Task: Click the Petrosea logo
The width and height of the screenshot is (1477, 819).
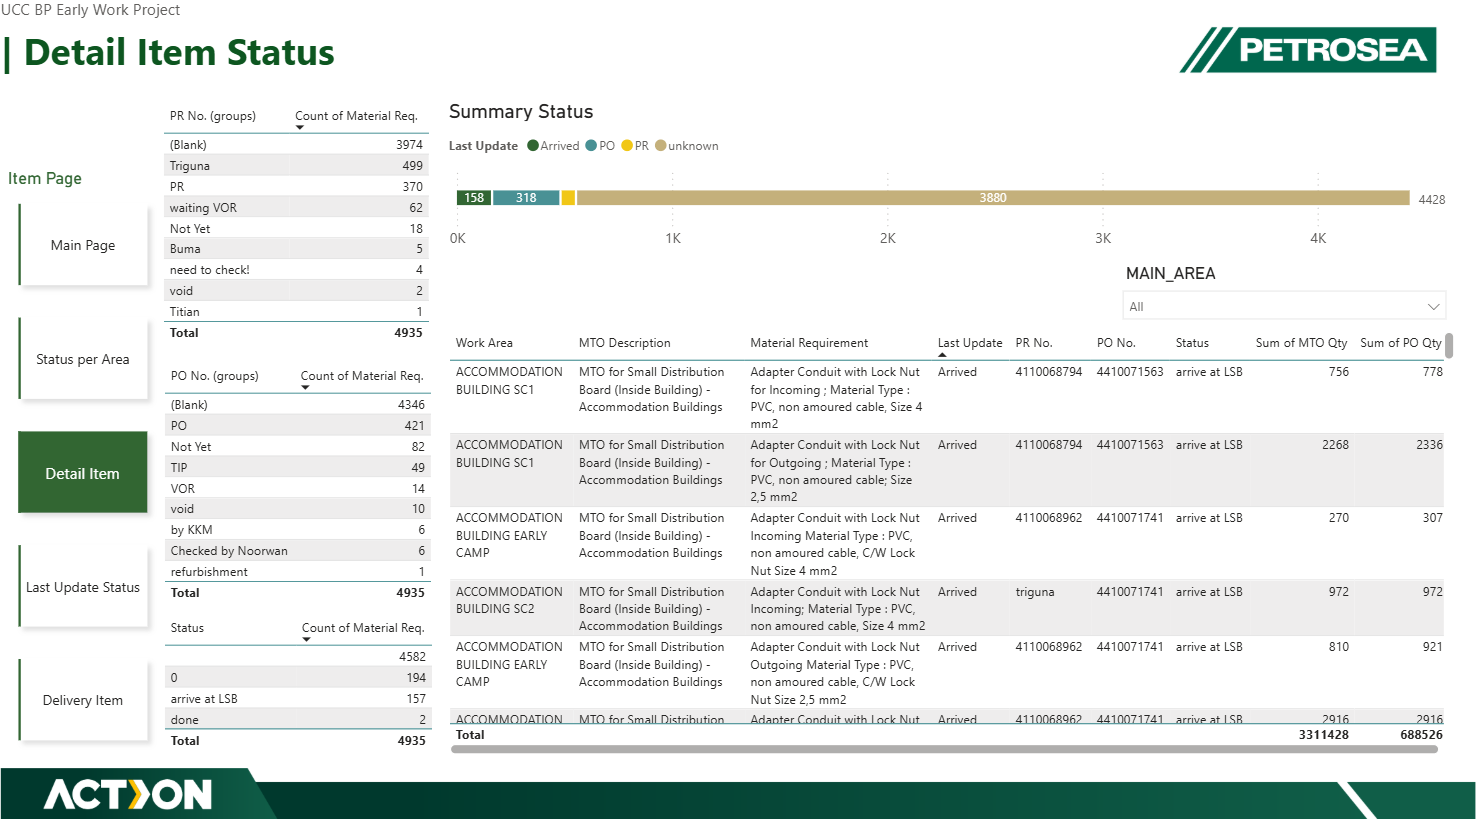Action: tap(1308, 50)
